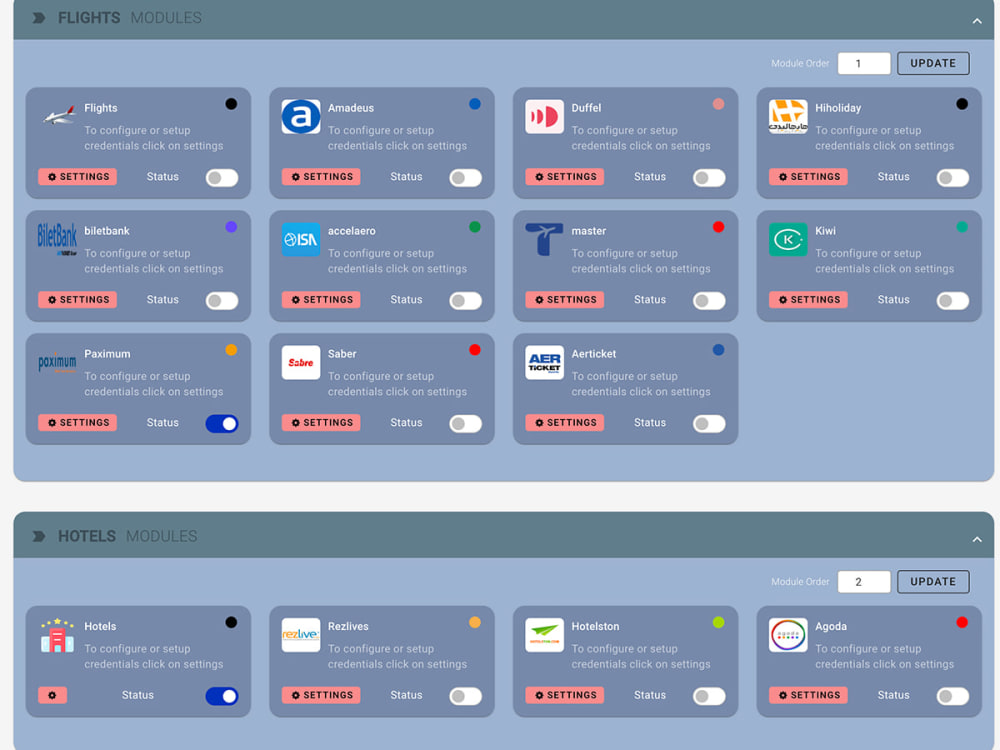Click the teal color dot on Kiwi
This screenshot has width=1000, height=750.
pos(962,227)
